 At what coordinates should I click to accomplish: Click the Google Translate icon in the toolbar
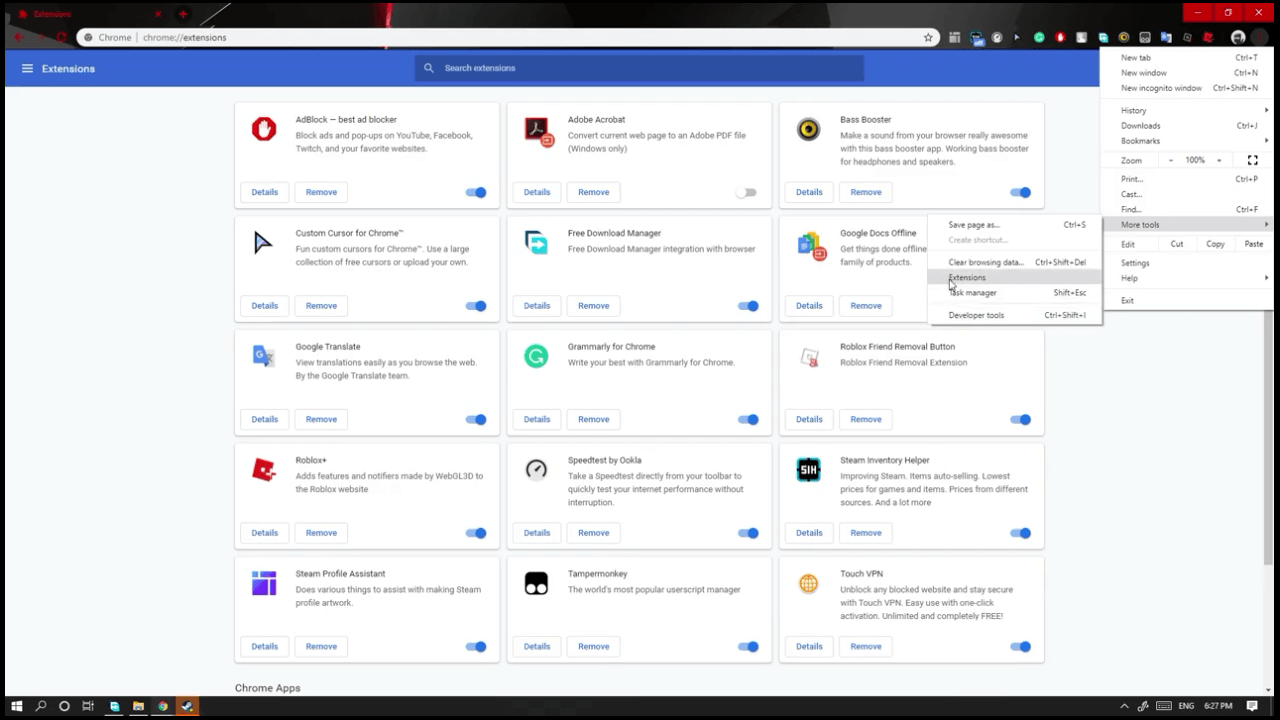pyautogui.click(x=1166, y=37)
